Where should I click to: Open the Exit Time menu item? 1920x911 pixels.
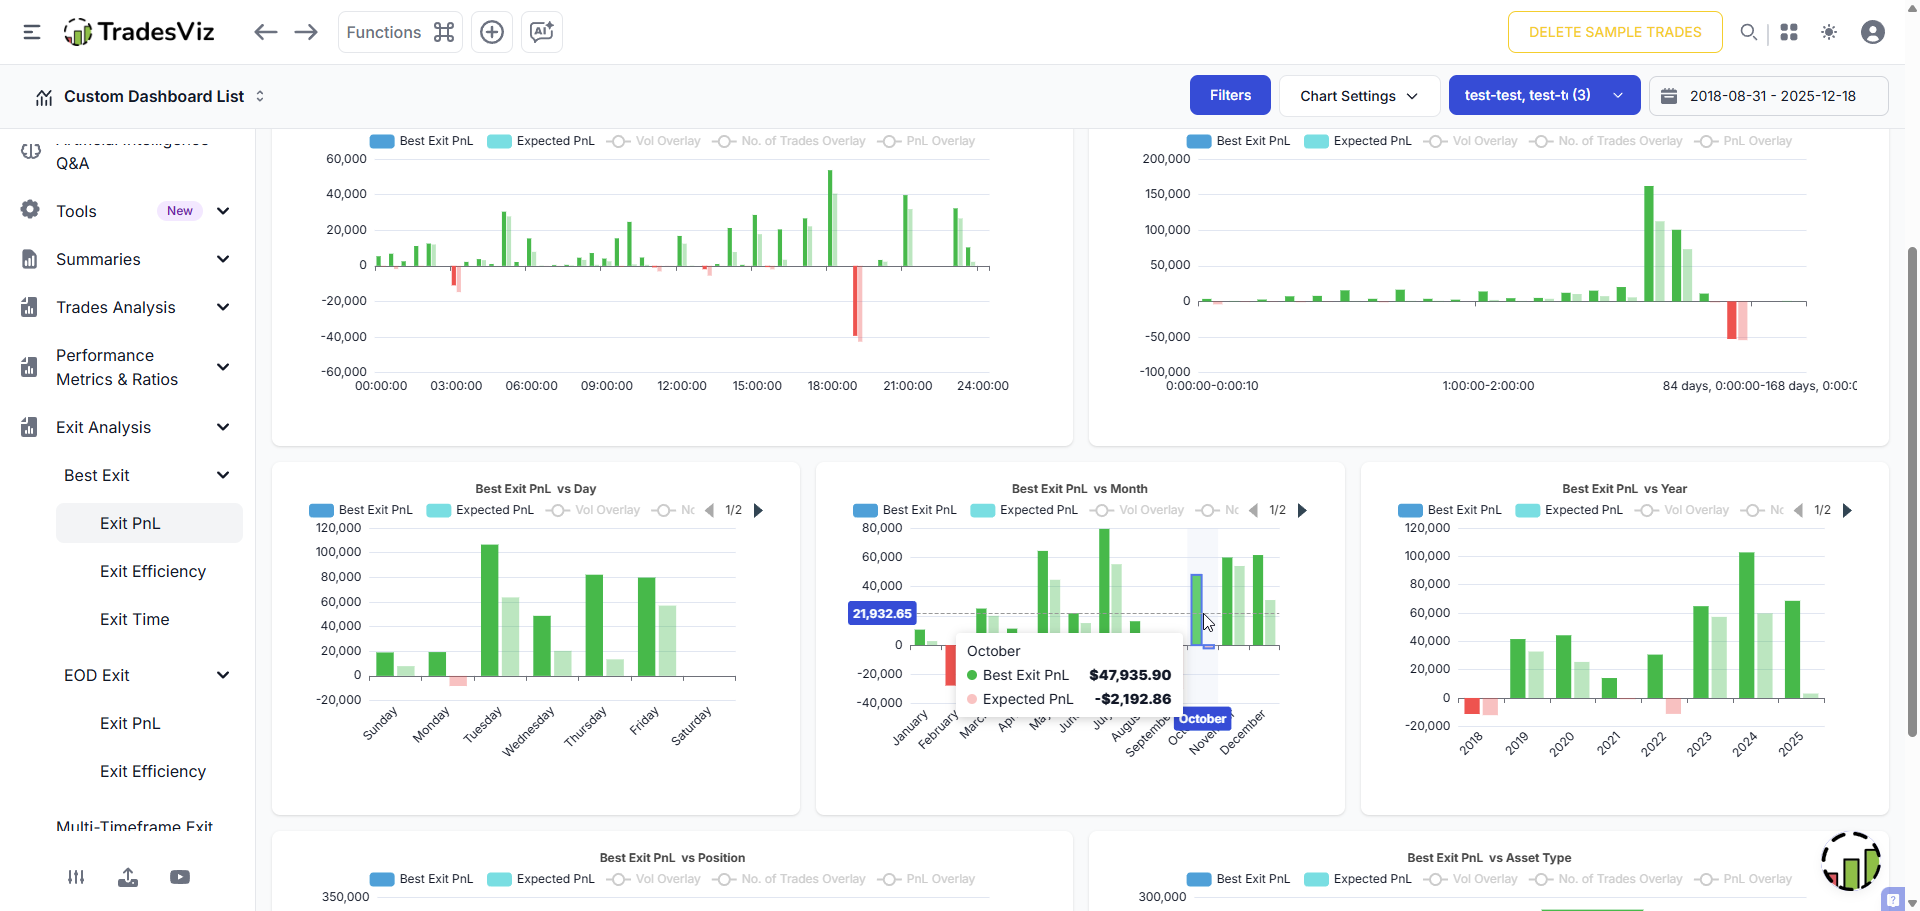(x=135, y=619)
